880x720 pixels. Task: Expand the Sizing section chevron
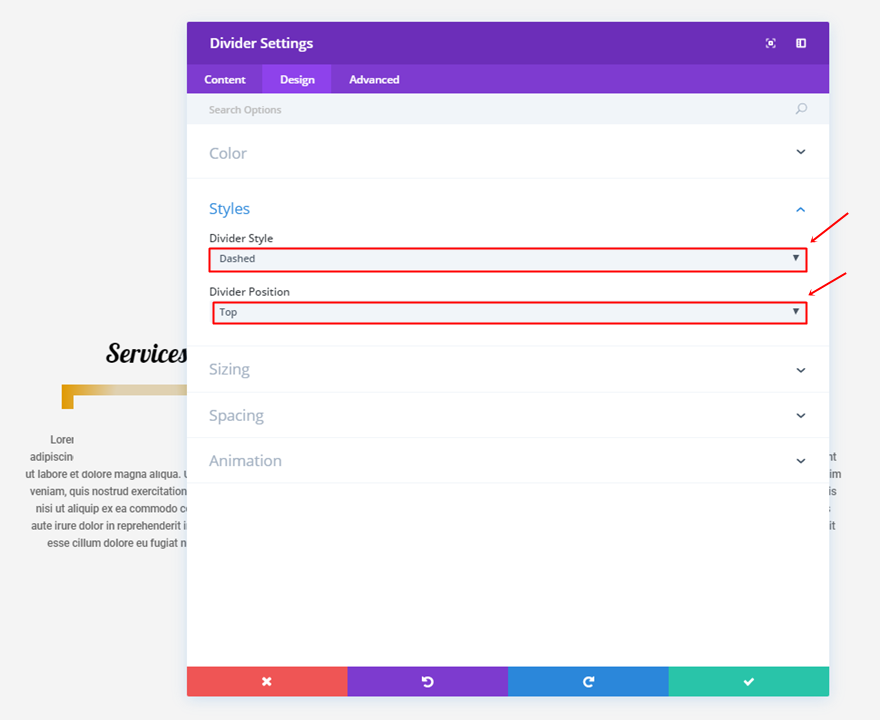[801, 370]
